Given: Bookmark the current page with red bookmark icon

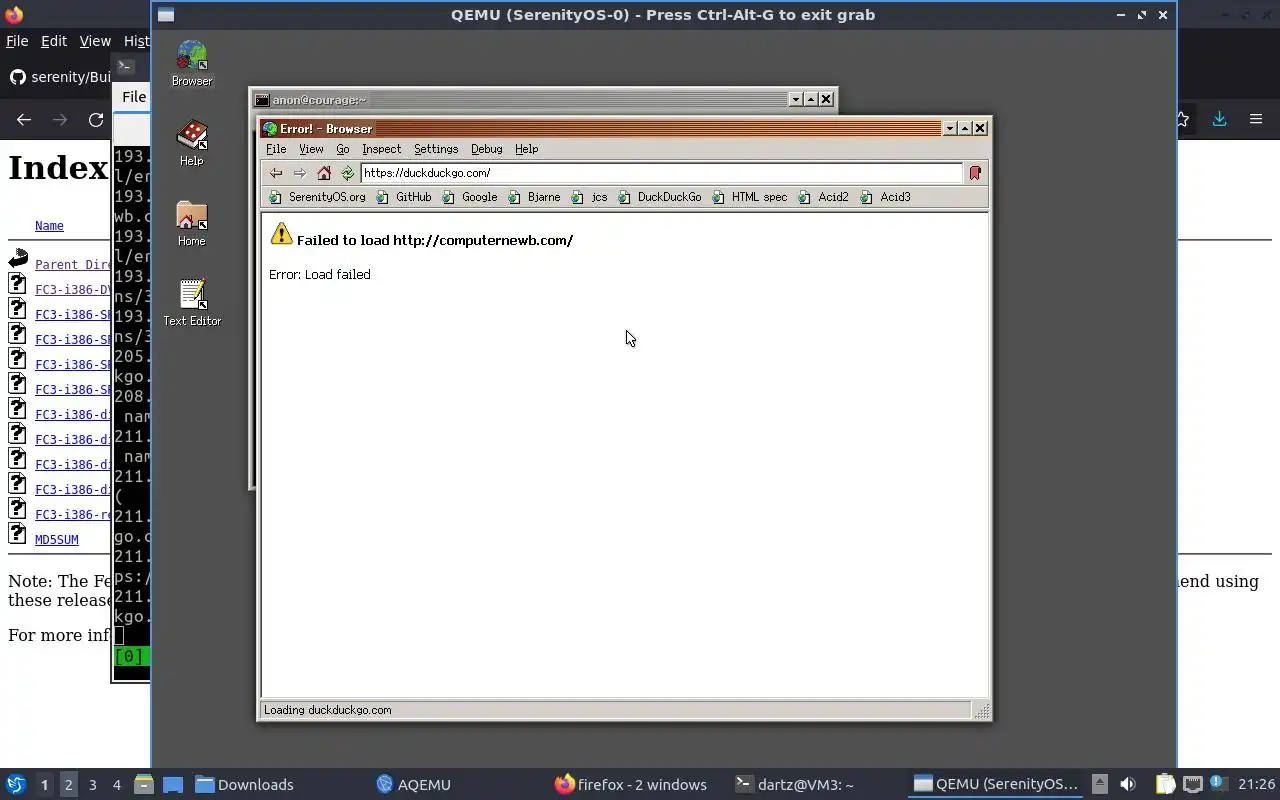Looking at the screenshot, I should tap(975, 173).
